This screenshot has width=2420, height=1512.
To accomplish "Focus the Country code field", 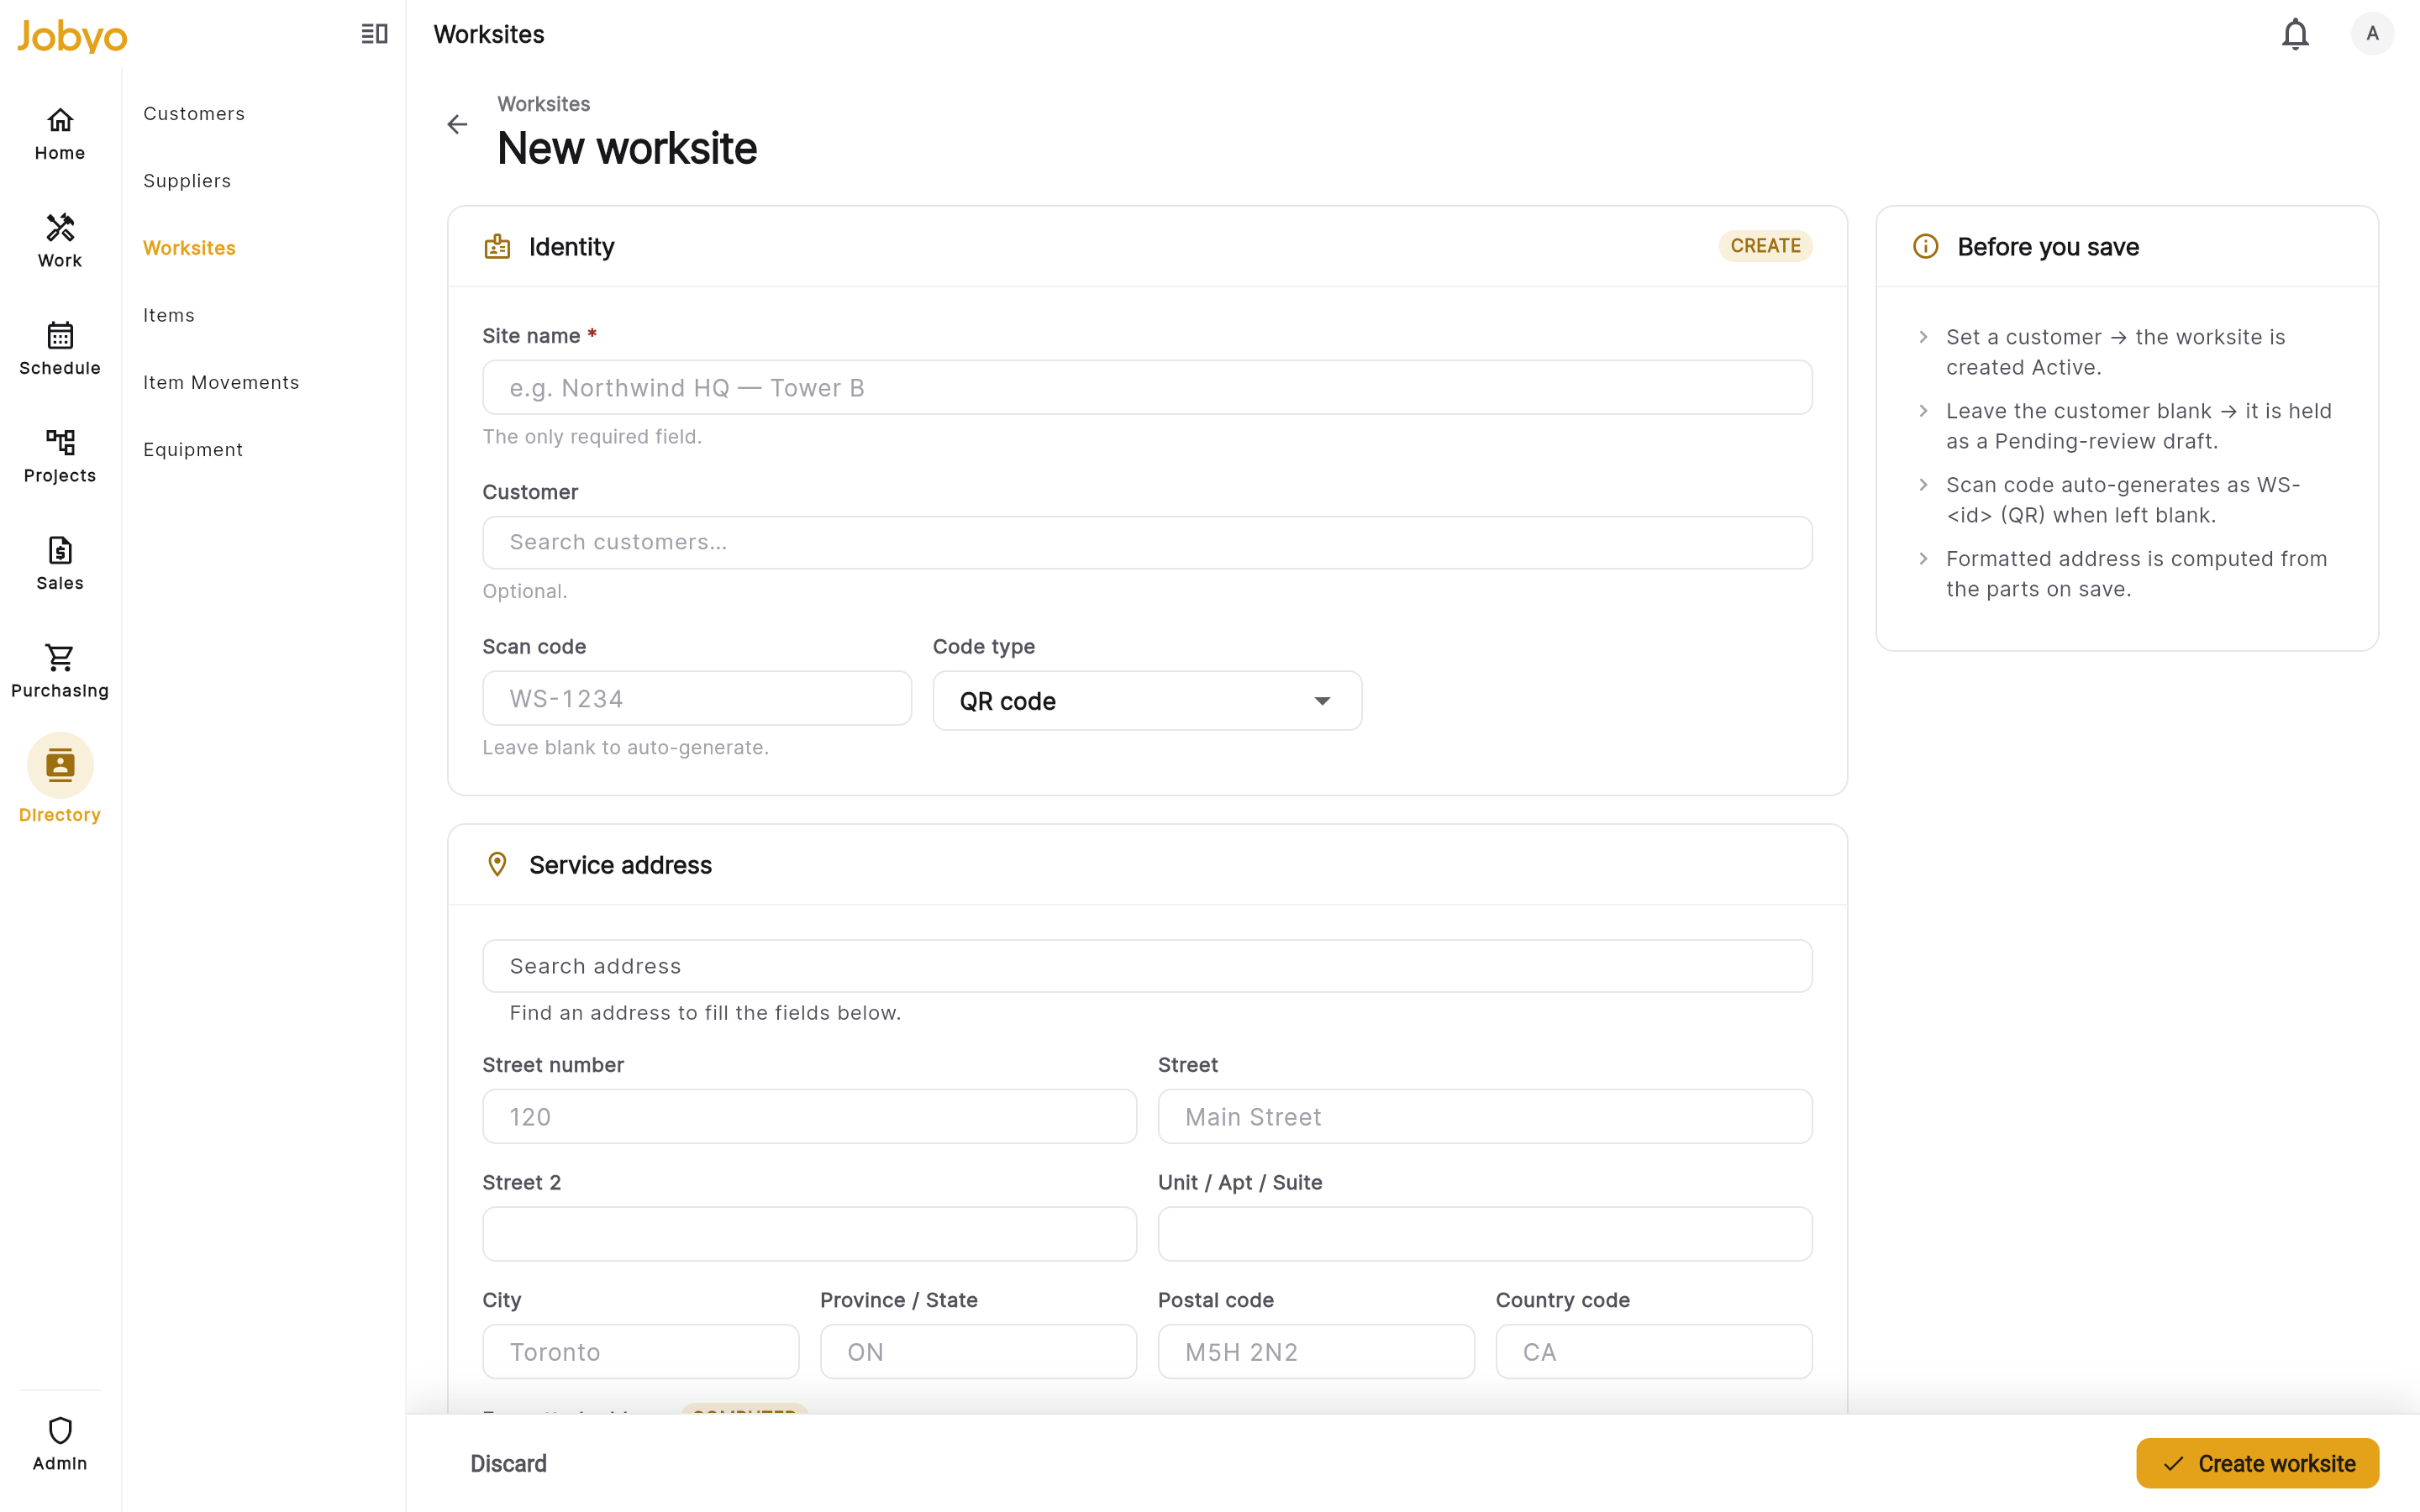I will click(1654, 1351).
